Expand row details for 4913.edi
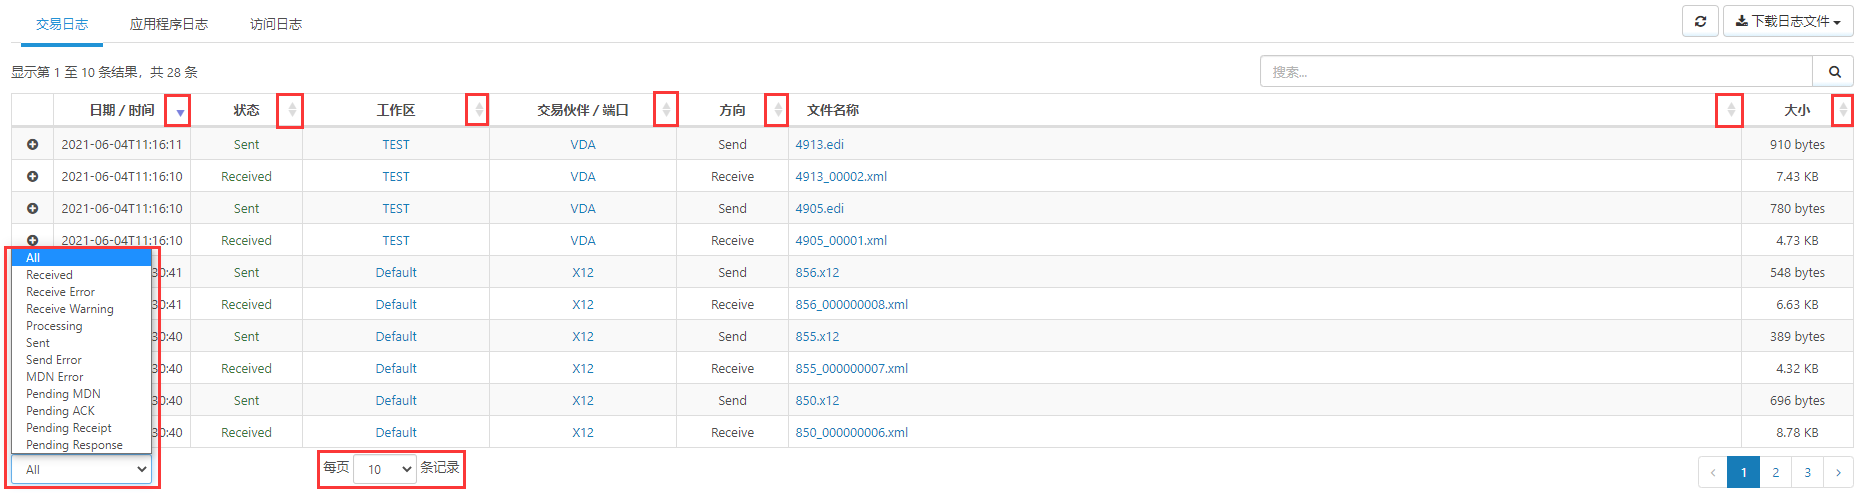Image resolution: width=1859 pixels, height=493 pixels. pos(32,145)
